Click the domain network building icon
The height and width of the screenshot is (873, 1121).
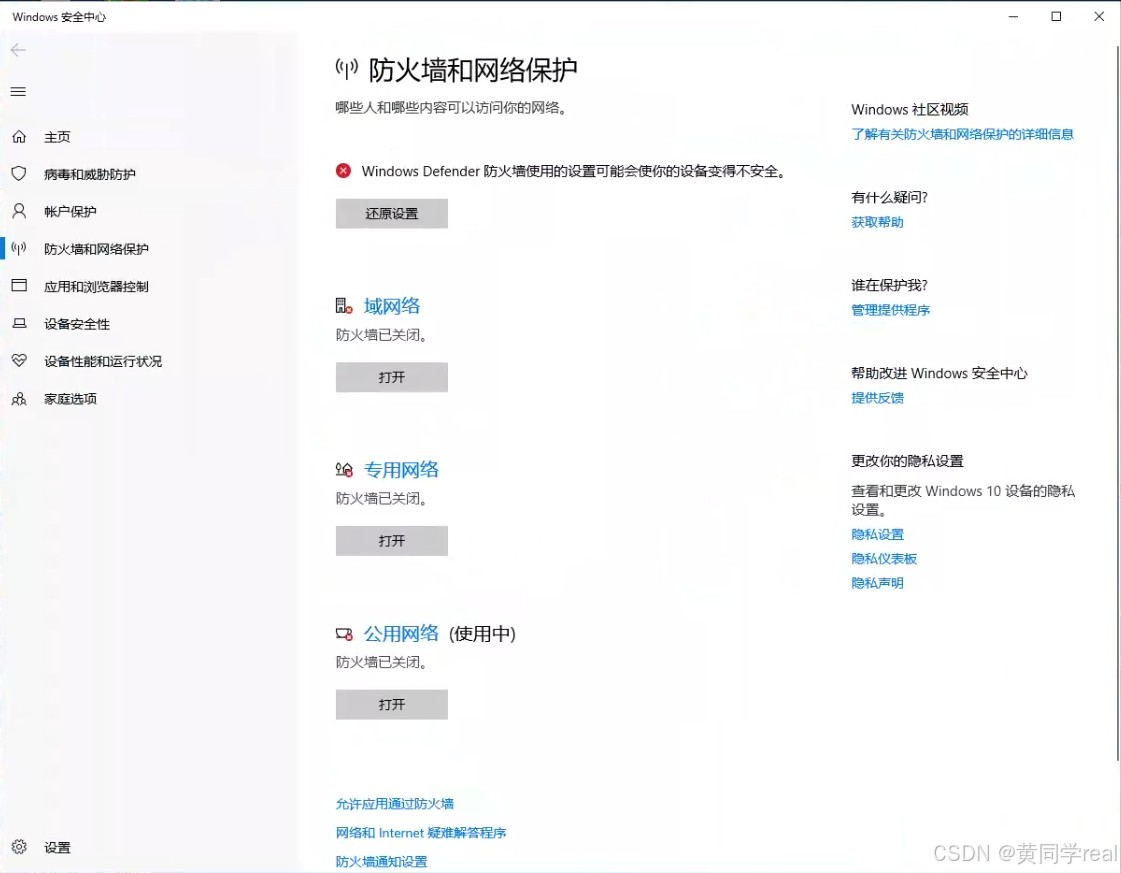coord(344,306)
